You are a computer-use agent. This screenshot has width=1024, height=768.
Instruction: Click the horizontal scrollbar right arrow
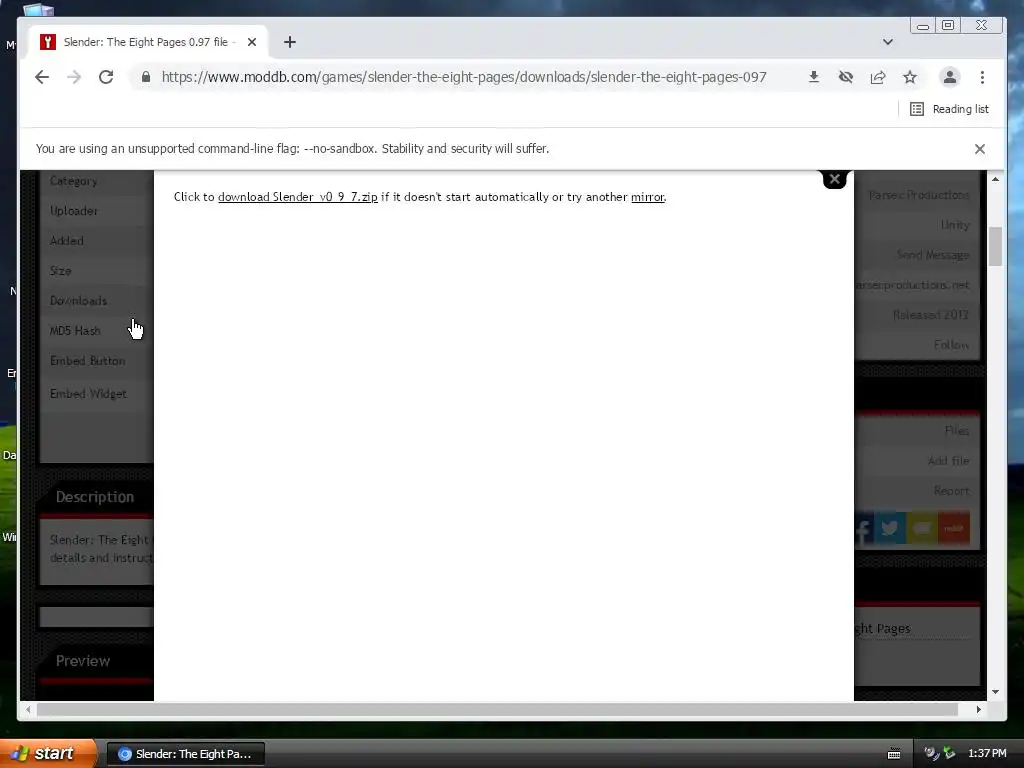point(978,709)
